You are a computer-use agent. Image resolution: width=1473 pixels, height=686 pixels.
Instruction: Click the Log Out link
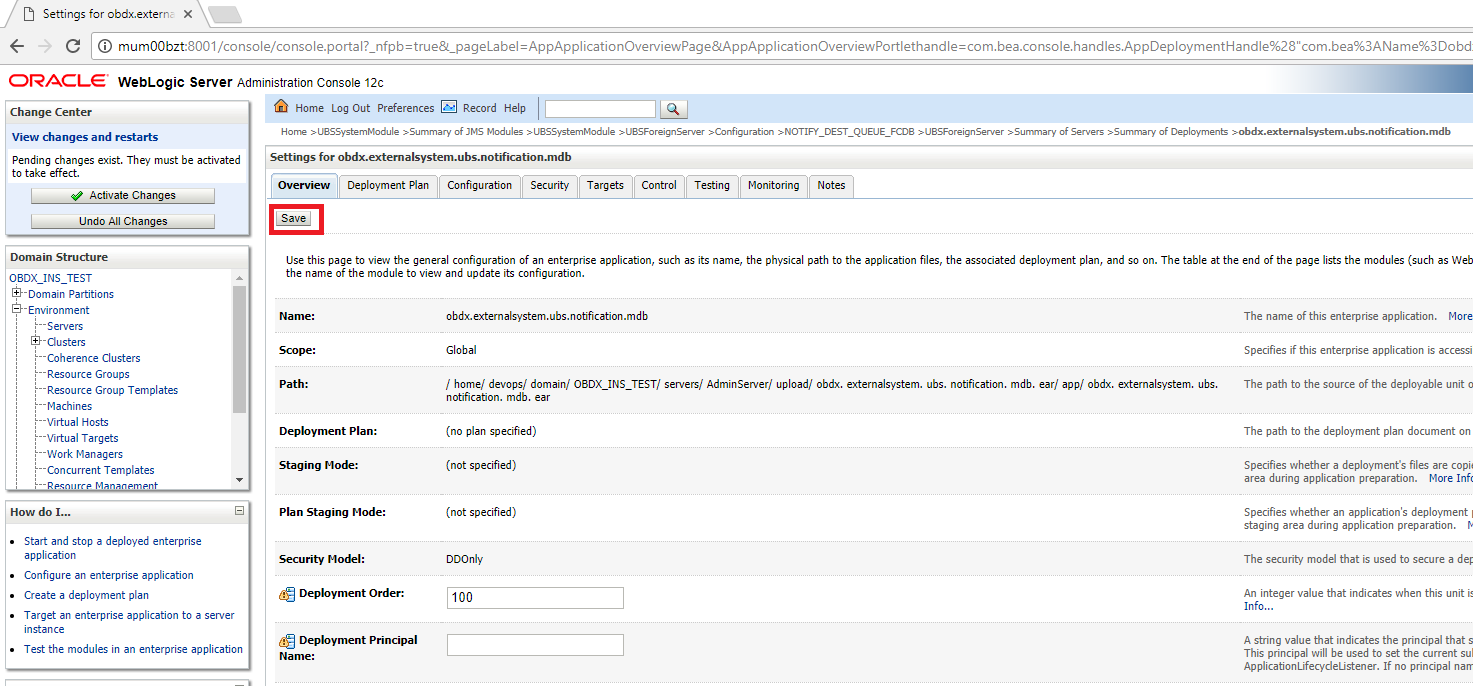coord(350,108)
